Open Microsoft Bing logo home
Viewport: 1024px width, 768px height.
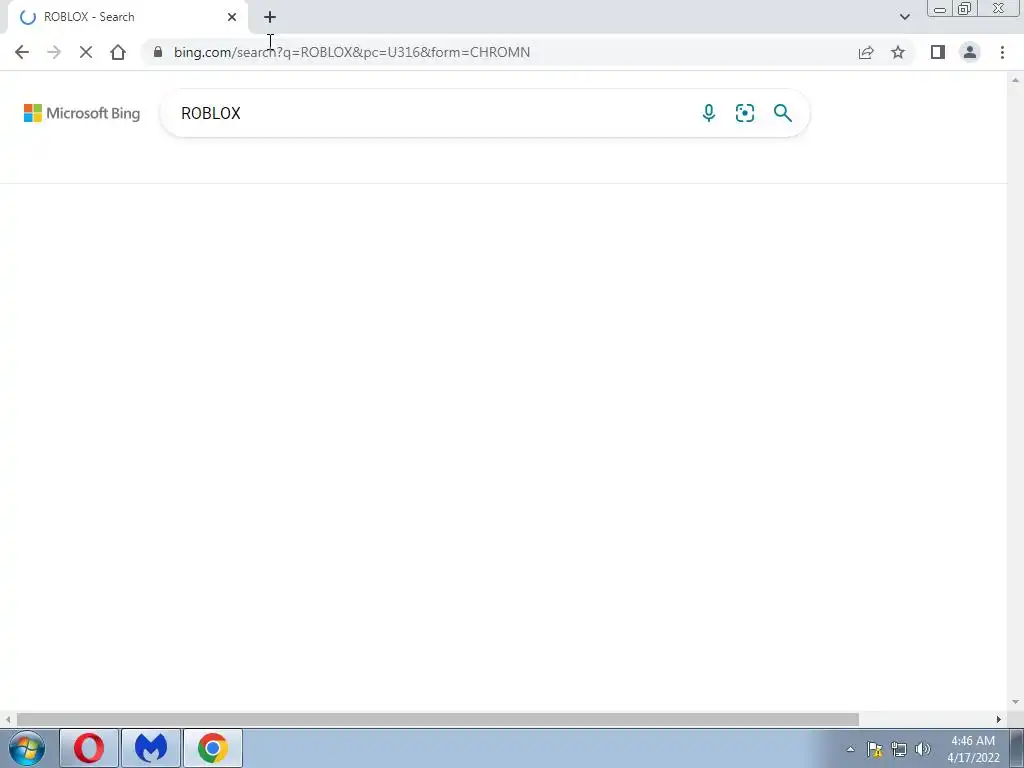(x=82, y=113)
